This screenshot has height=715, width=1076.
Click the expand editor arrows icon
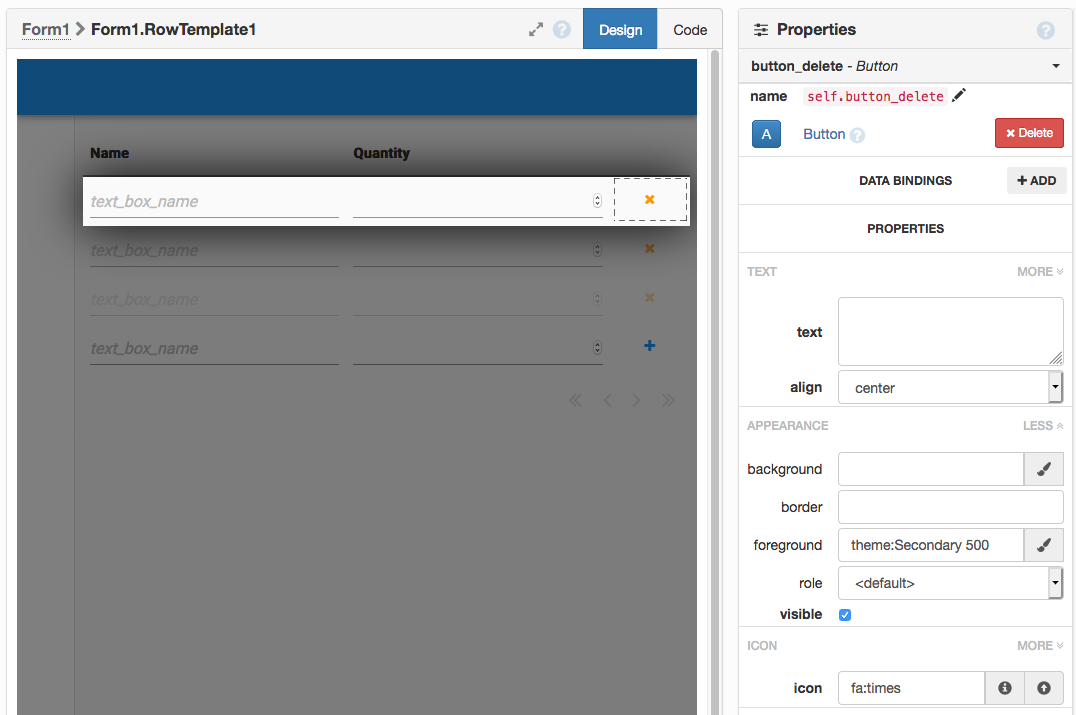tap(536, 30)
